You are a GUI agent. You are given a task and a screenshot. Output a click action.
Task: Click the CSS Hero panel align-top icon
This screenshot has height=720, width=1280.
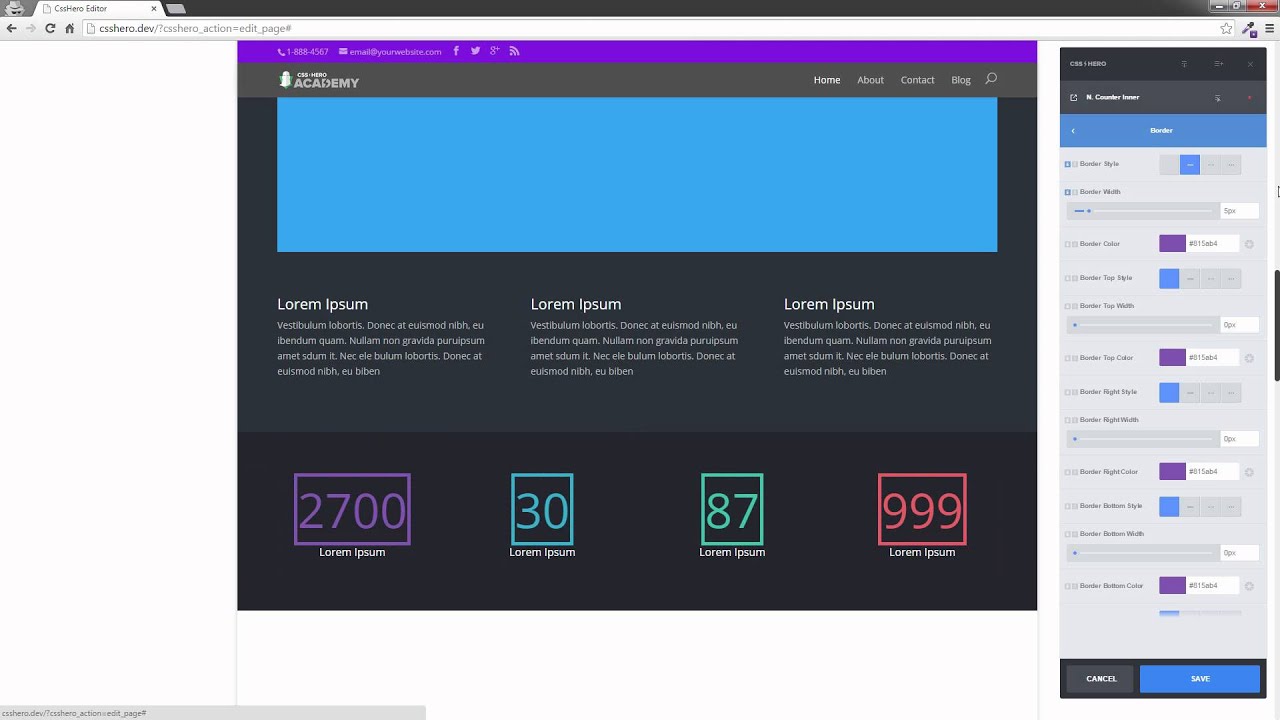1184,64
